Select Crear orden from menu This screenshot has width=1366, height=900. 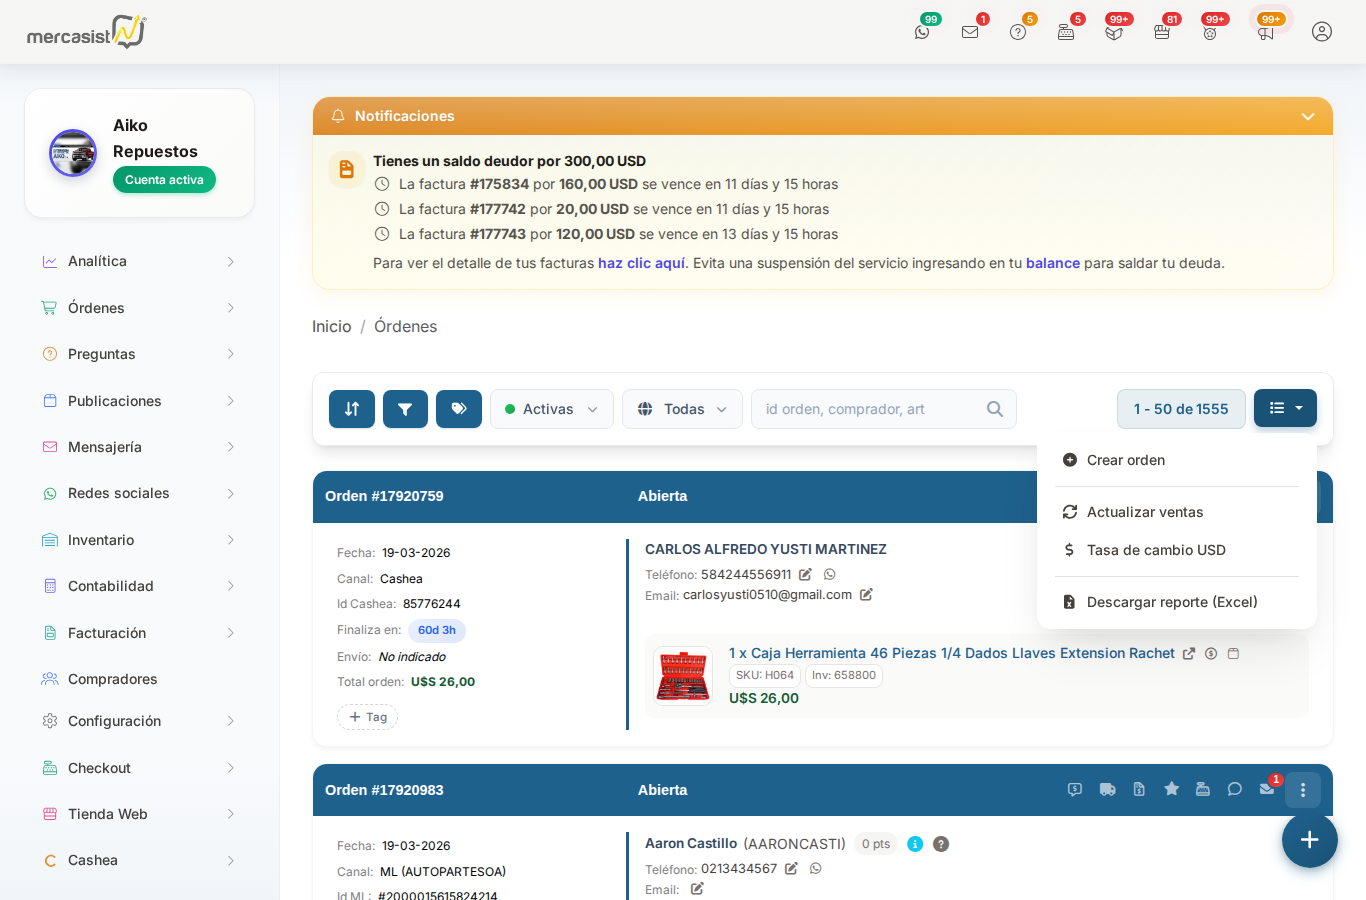1177,460
